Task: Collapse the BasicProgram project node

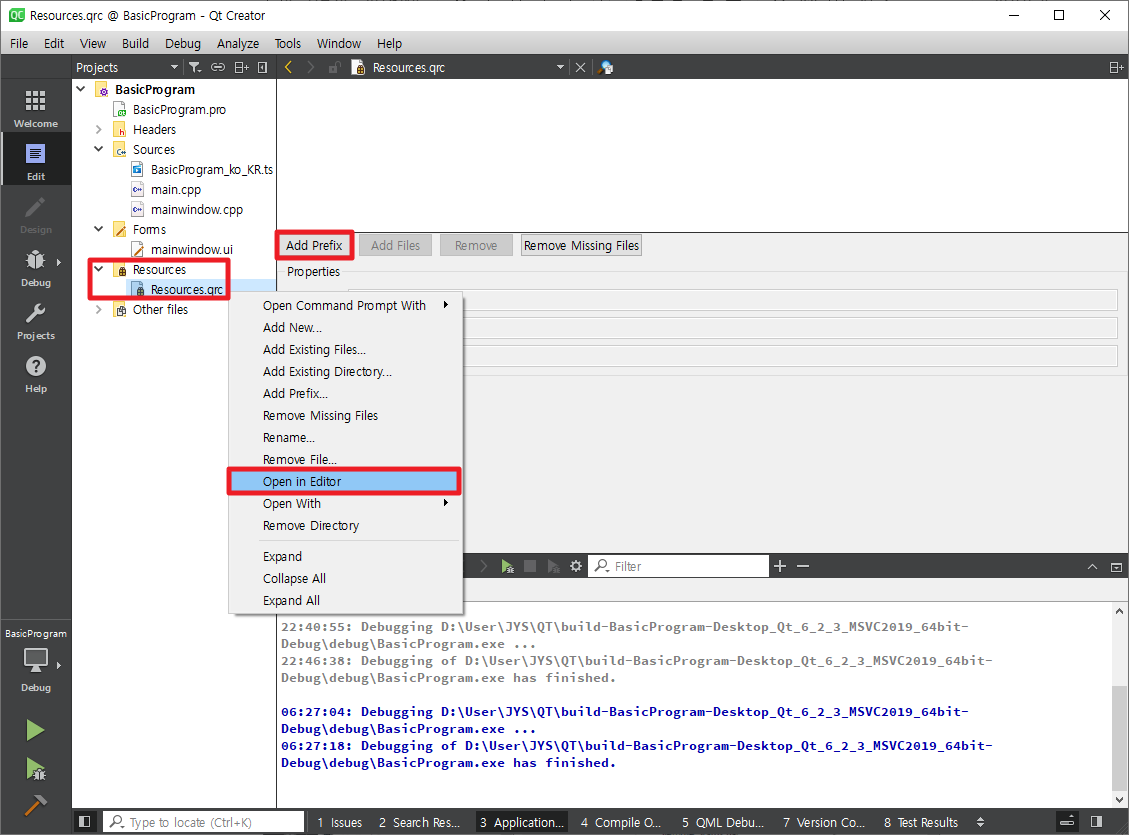Action: pyautogui.click(x=81, y=89)
